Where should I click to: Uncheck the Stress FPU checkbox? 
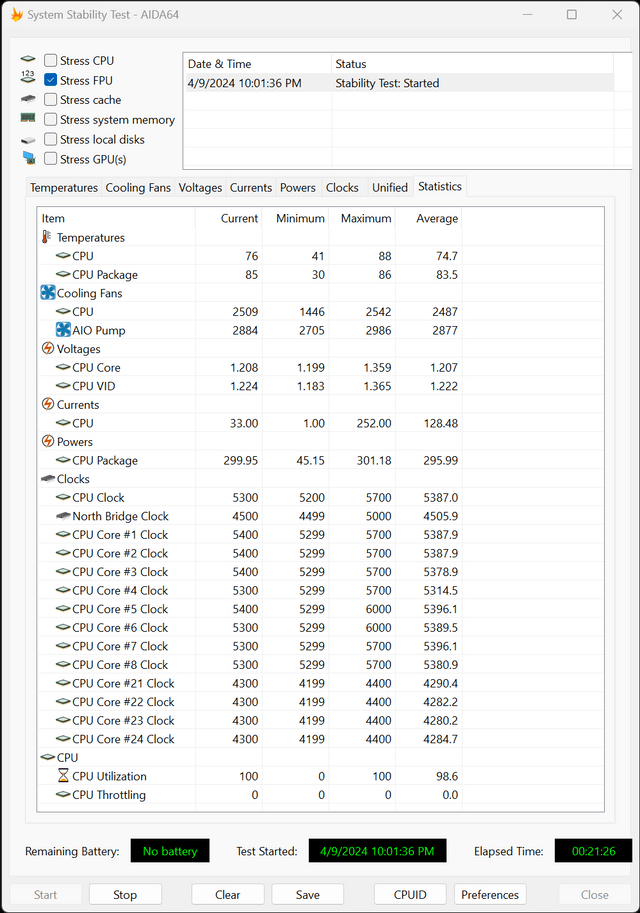[51, 80]
